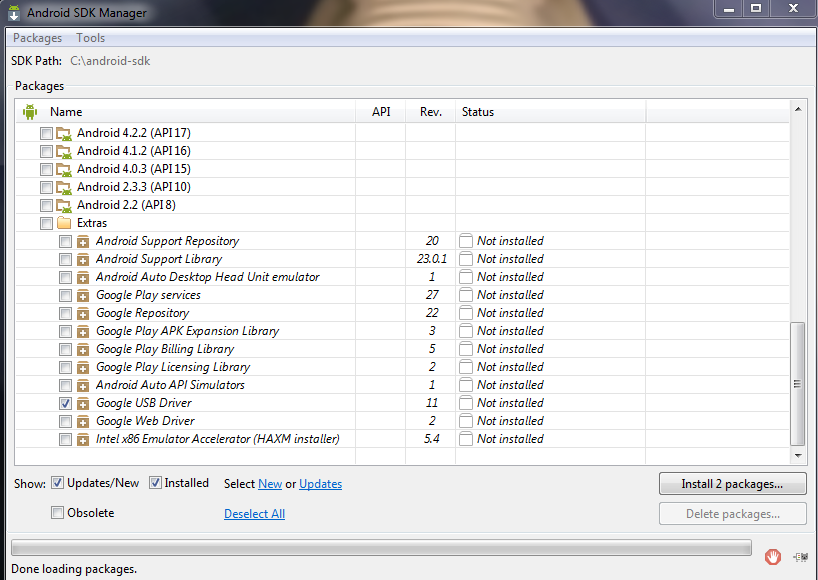Click the API column header
The width and height of the screenshot is (818, 580).
click(381, 112)
